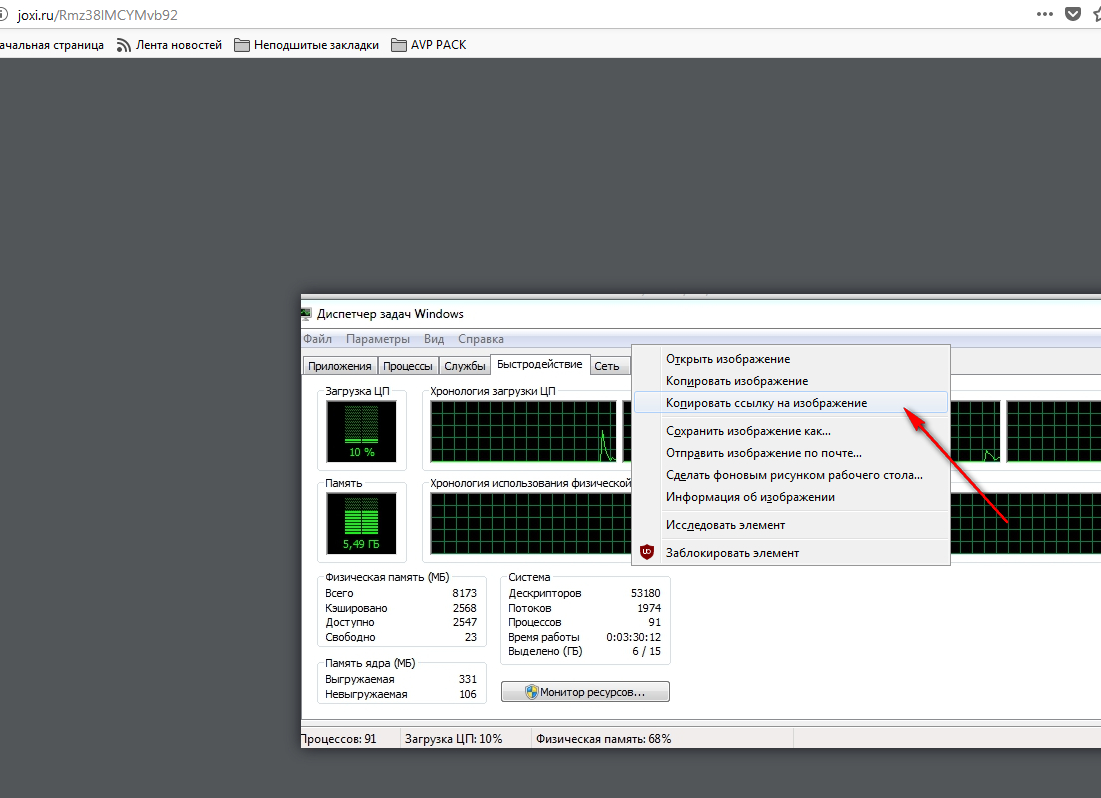Choose Исследовать элемент from context menu

click(x=791, y=525)
